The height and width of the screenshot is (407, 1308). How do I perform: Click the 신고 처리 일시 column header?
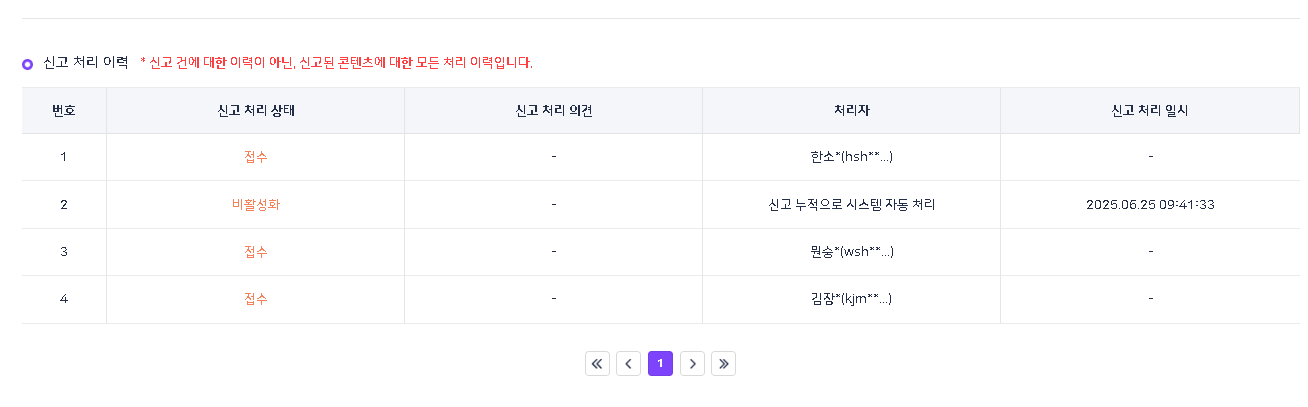tap(1151, 110)
